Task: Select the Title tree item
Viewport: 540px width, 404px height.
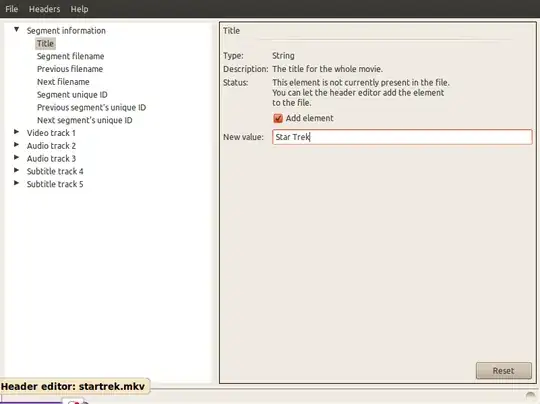Action: pyautogui.click(x=45, y=43)
